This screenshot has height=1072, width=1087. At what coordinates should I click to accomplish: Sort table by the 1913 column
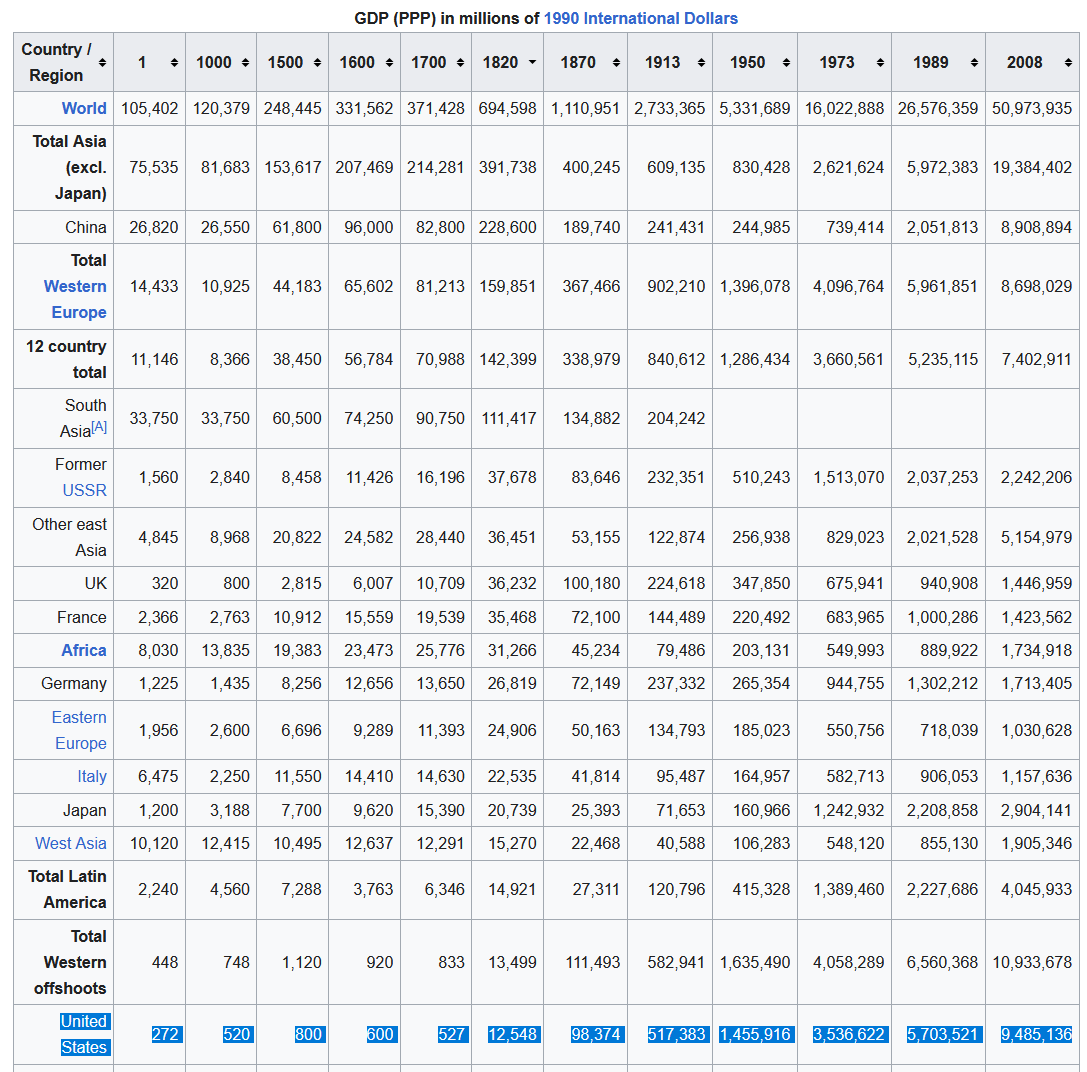click(x=701, y=62)
